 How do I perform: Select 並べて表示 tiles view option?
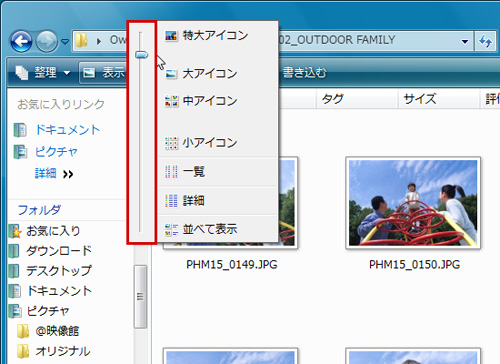pos(218,229)
